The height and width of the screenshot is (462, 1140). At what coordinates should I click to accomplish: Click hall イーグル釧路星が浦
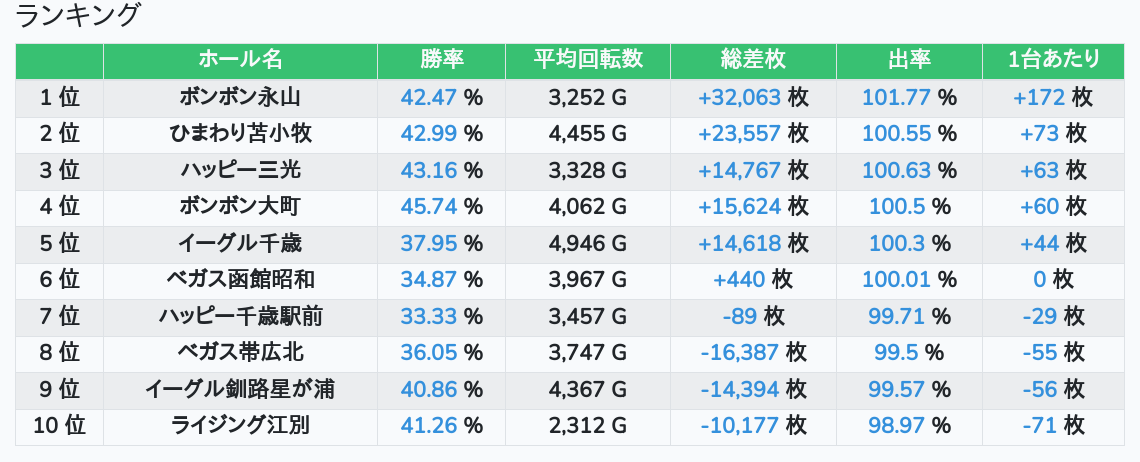coord(240,389)
